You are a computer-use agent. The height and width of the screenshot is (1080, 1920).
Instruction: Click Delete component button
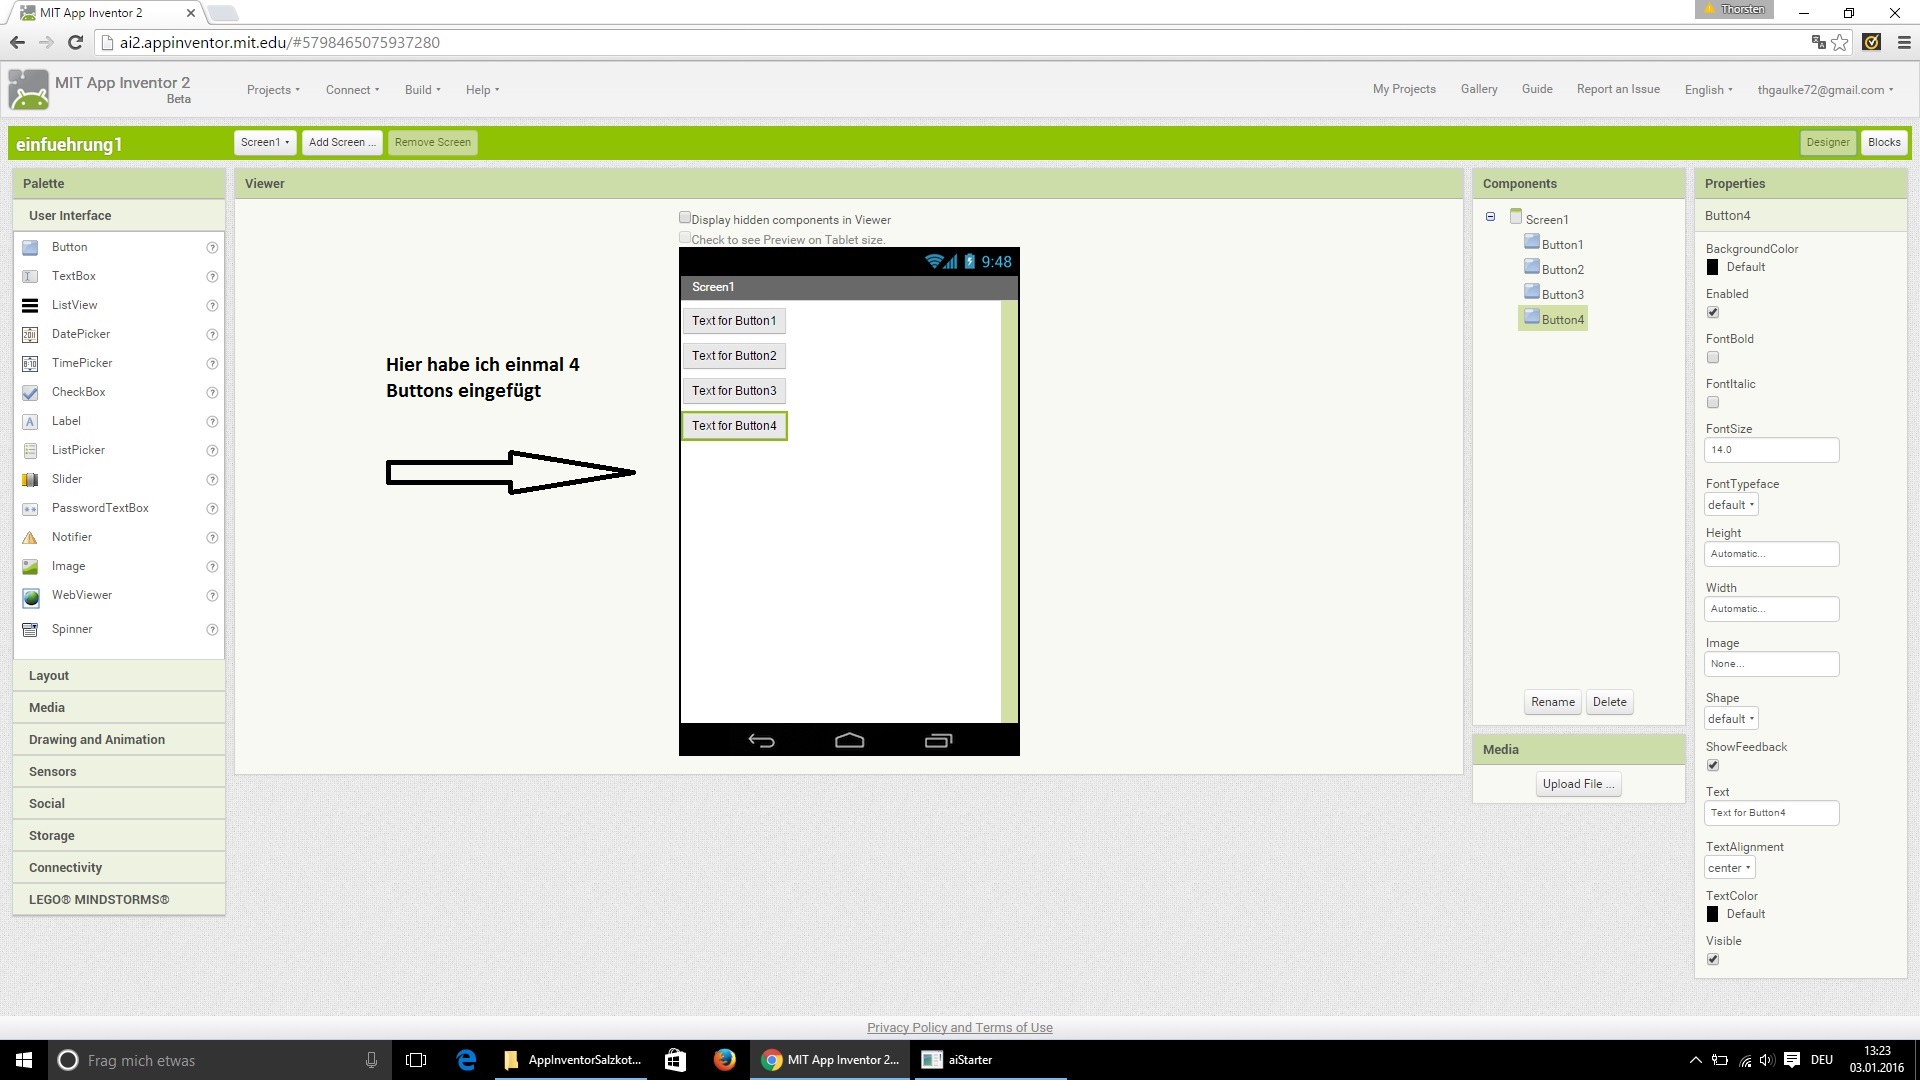[x=1609, y=702]
